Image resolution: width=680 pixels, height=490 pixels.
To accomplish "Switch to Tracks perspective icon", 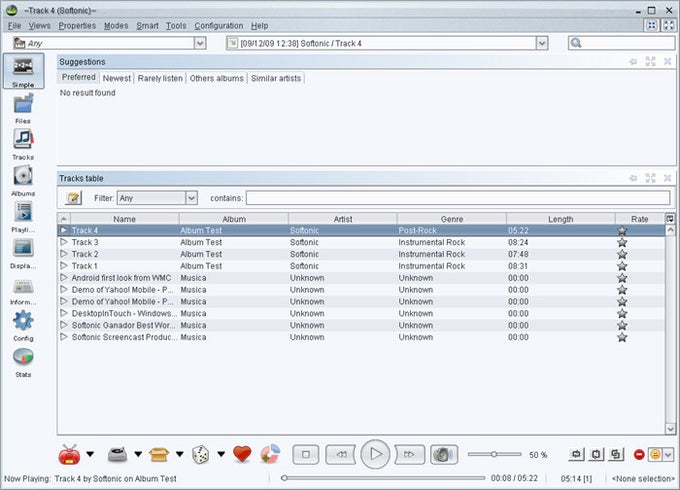I will (x=23, y=140).
